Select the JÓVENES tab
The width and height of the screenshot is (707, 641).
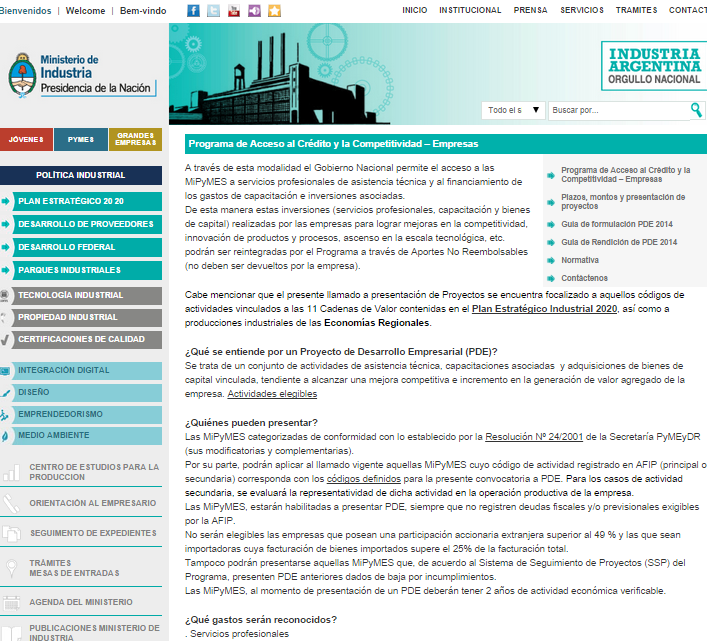[27, 141]
